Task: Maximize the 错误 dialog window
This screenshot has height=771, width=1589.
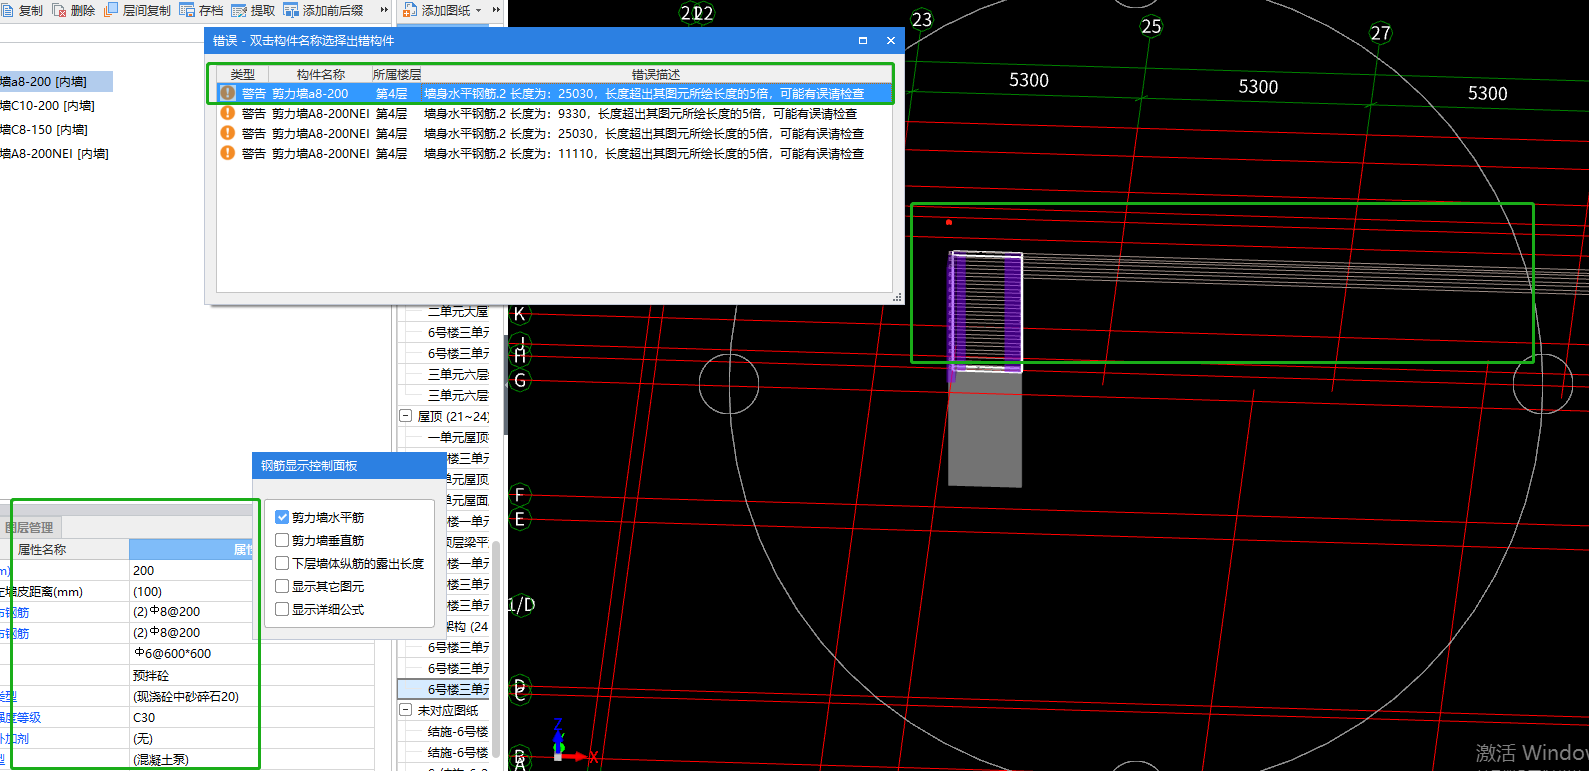Action: tap(863, 41)
